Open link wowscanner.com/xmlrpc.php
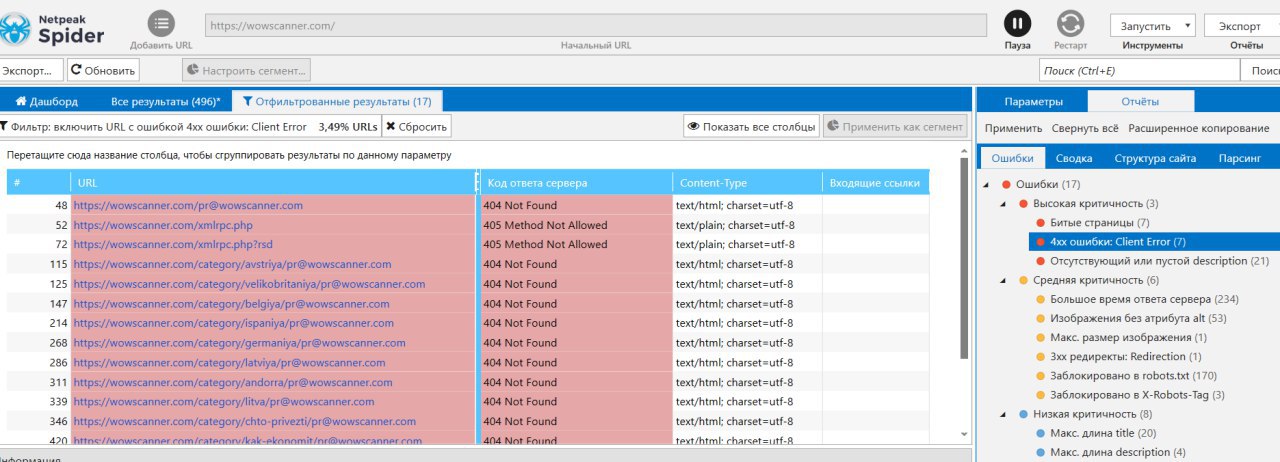The height and width of the screenshot is (462, 1280). pyautogui.click(x=163, y=225)
